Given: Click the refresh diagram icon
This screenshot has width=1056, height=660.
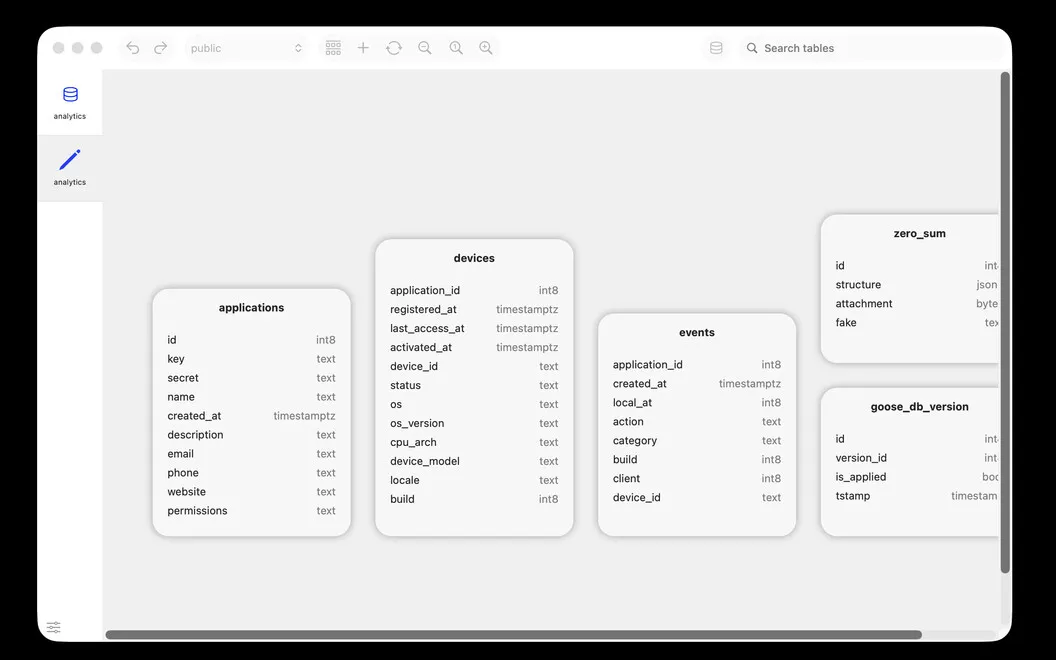Looking at the screenshot, I should 394,48.
